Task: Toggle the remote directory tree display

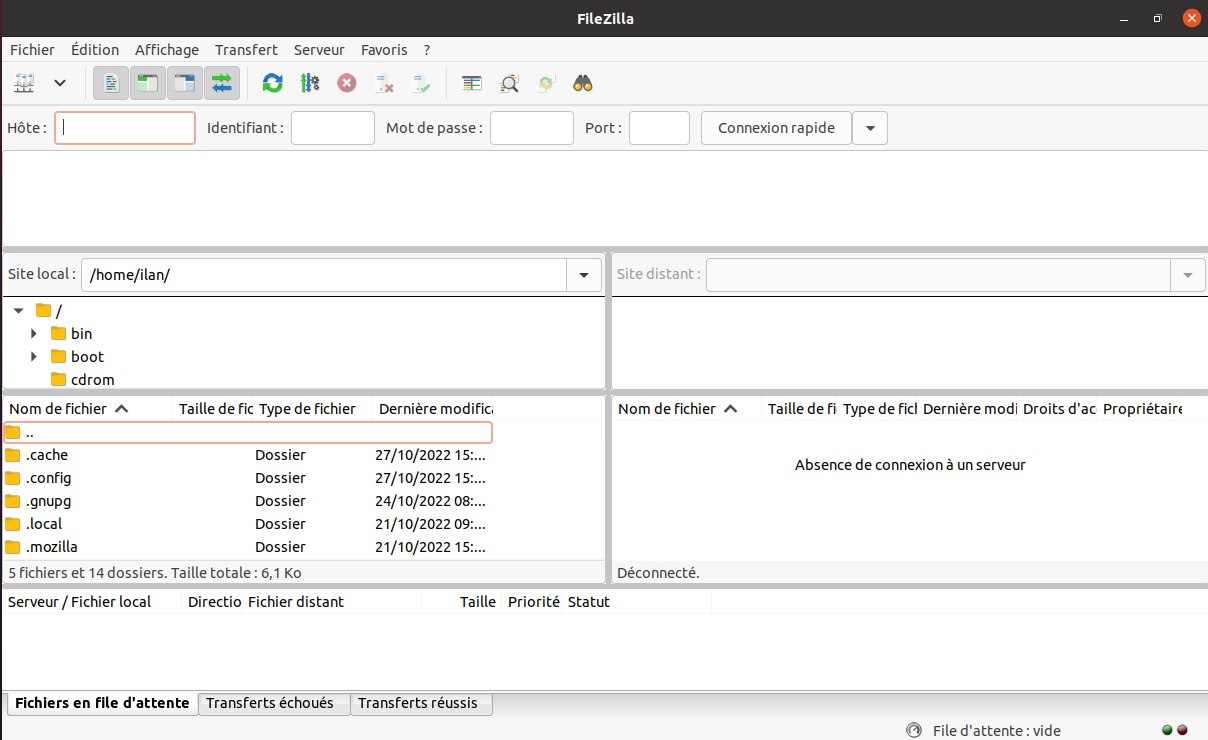Action: pyautogui.click(x=185, y=83)
